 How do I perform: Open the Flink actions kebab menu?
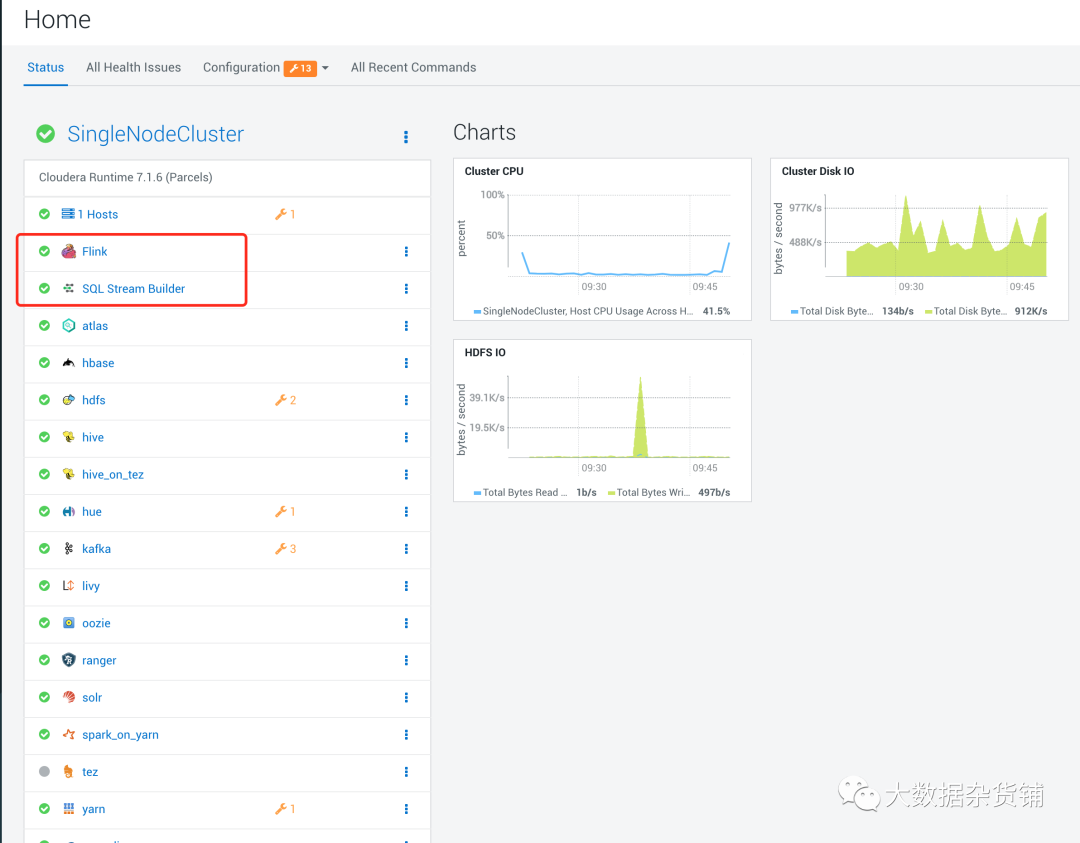[x=406, y=251]
